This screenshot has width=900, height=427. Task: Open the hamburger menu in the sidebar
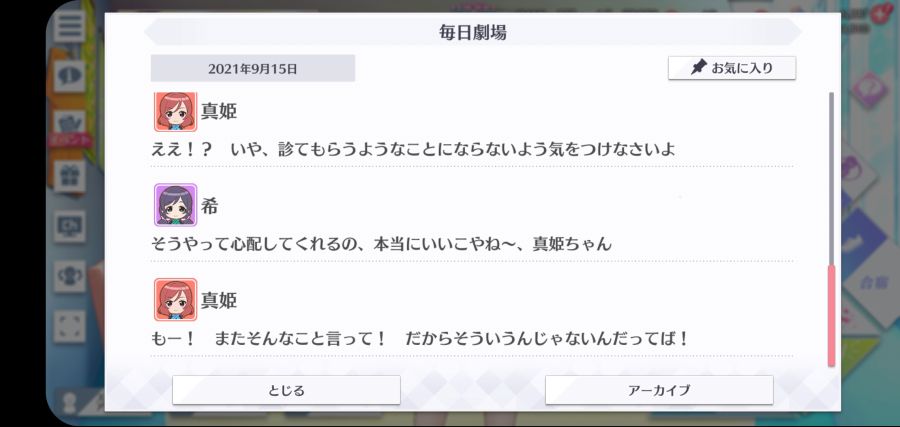click(69, 26)
